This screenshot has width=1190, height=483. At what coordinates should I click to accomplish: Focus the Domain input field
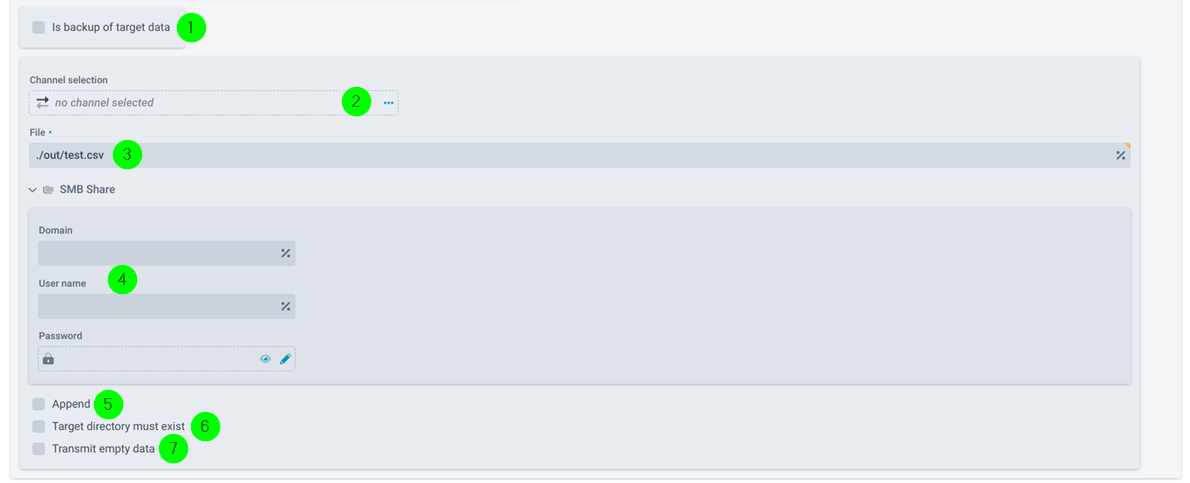pyautogui.click(x=166, y=253)
